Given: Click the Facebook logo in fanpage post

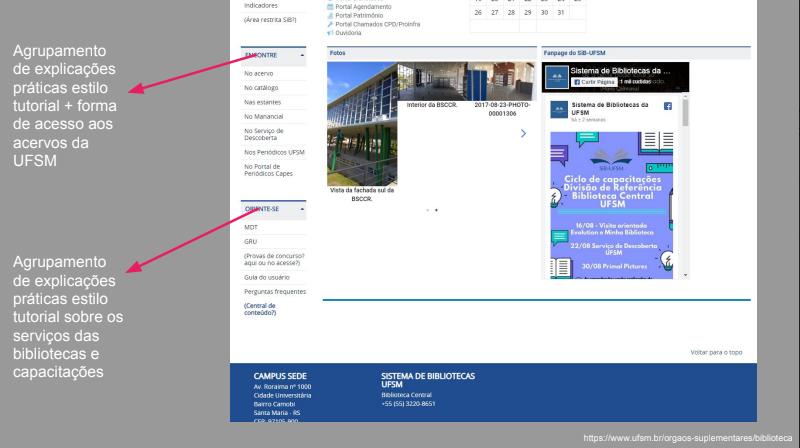Looking at the screenshot, I should (x=667, y=104).
